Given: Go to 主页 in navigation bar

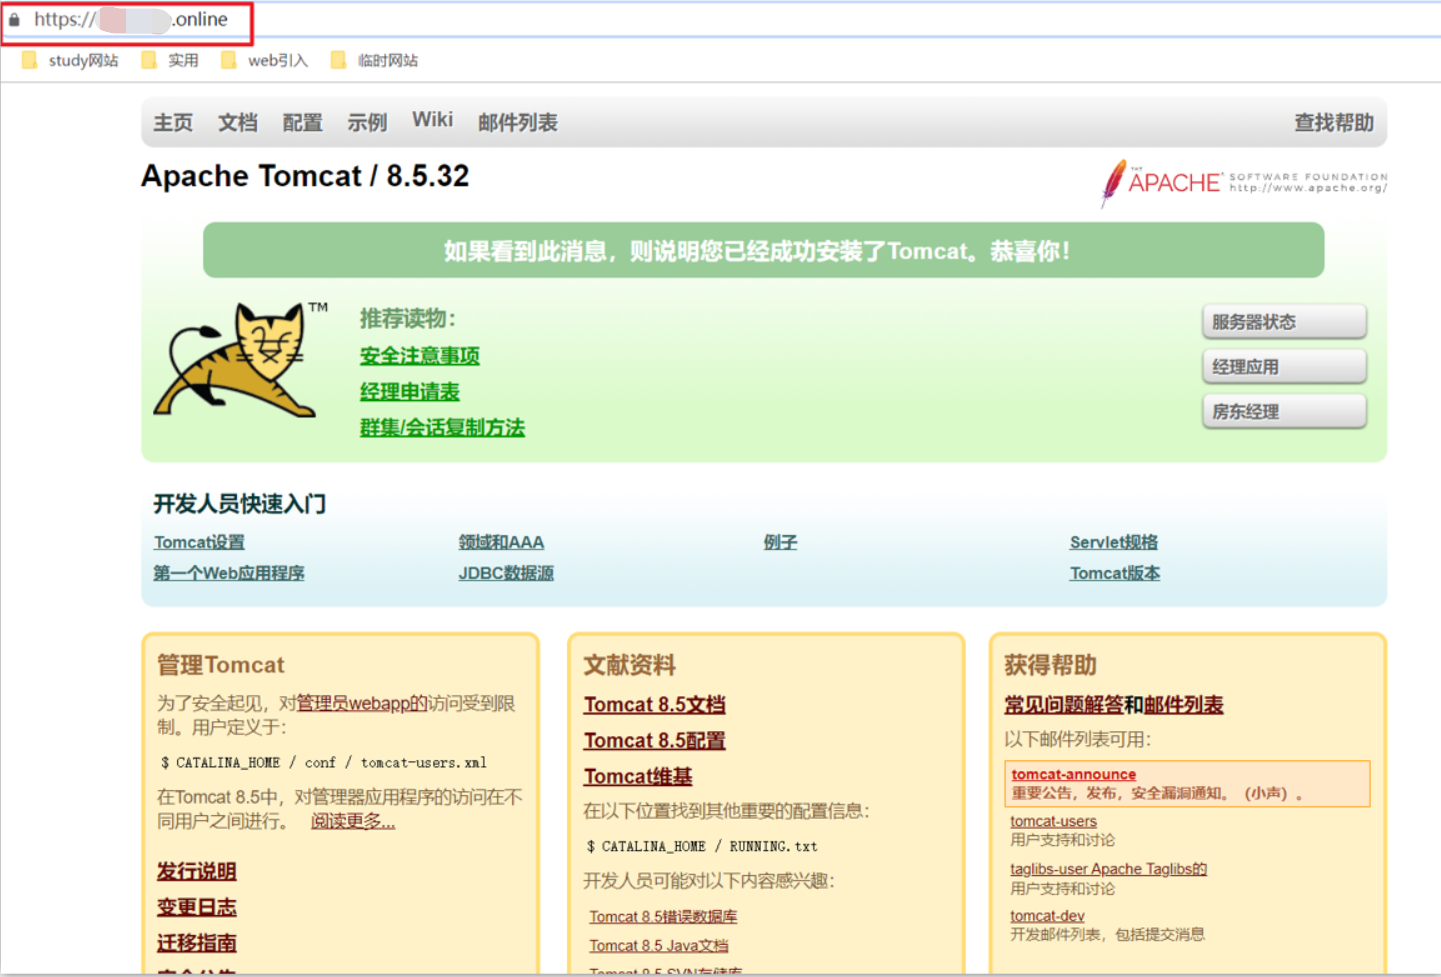Looking at the screenshot, I should (x=173, y=122).
